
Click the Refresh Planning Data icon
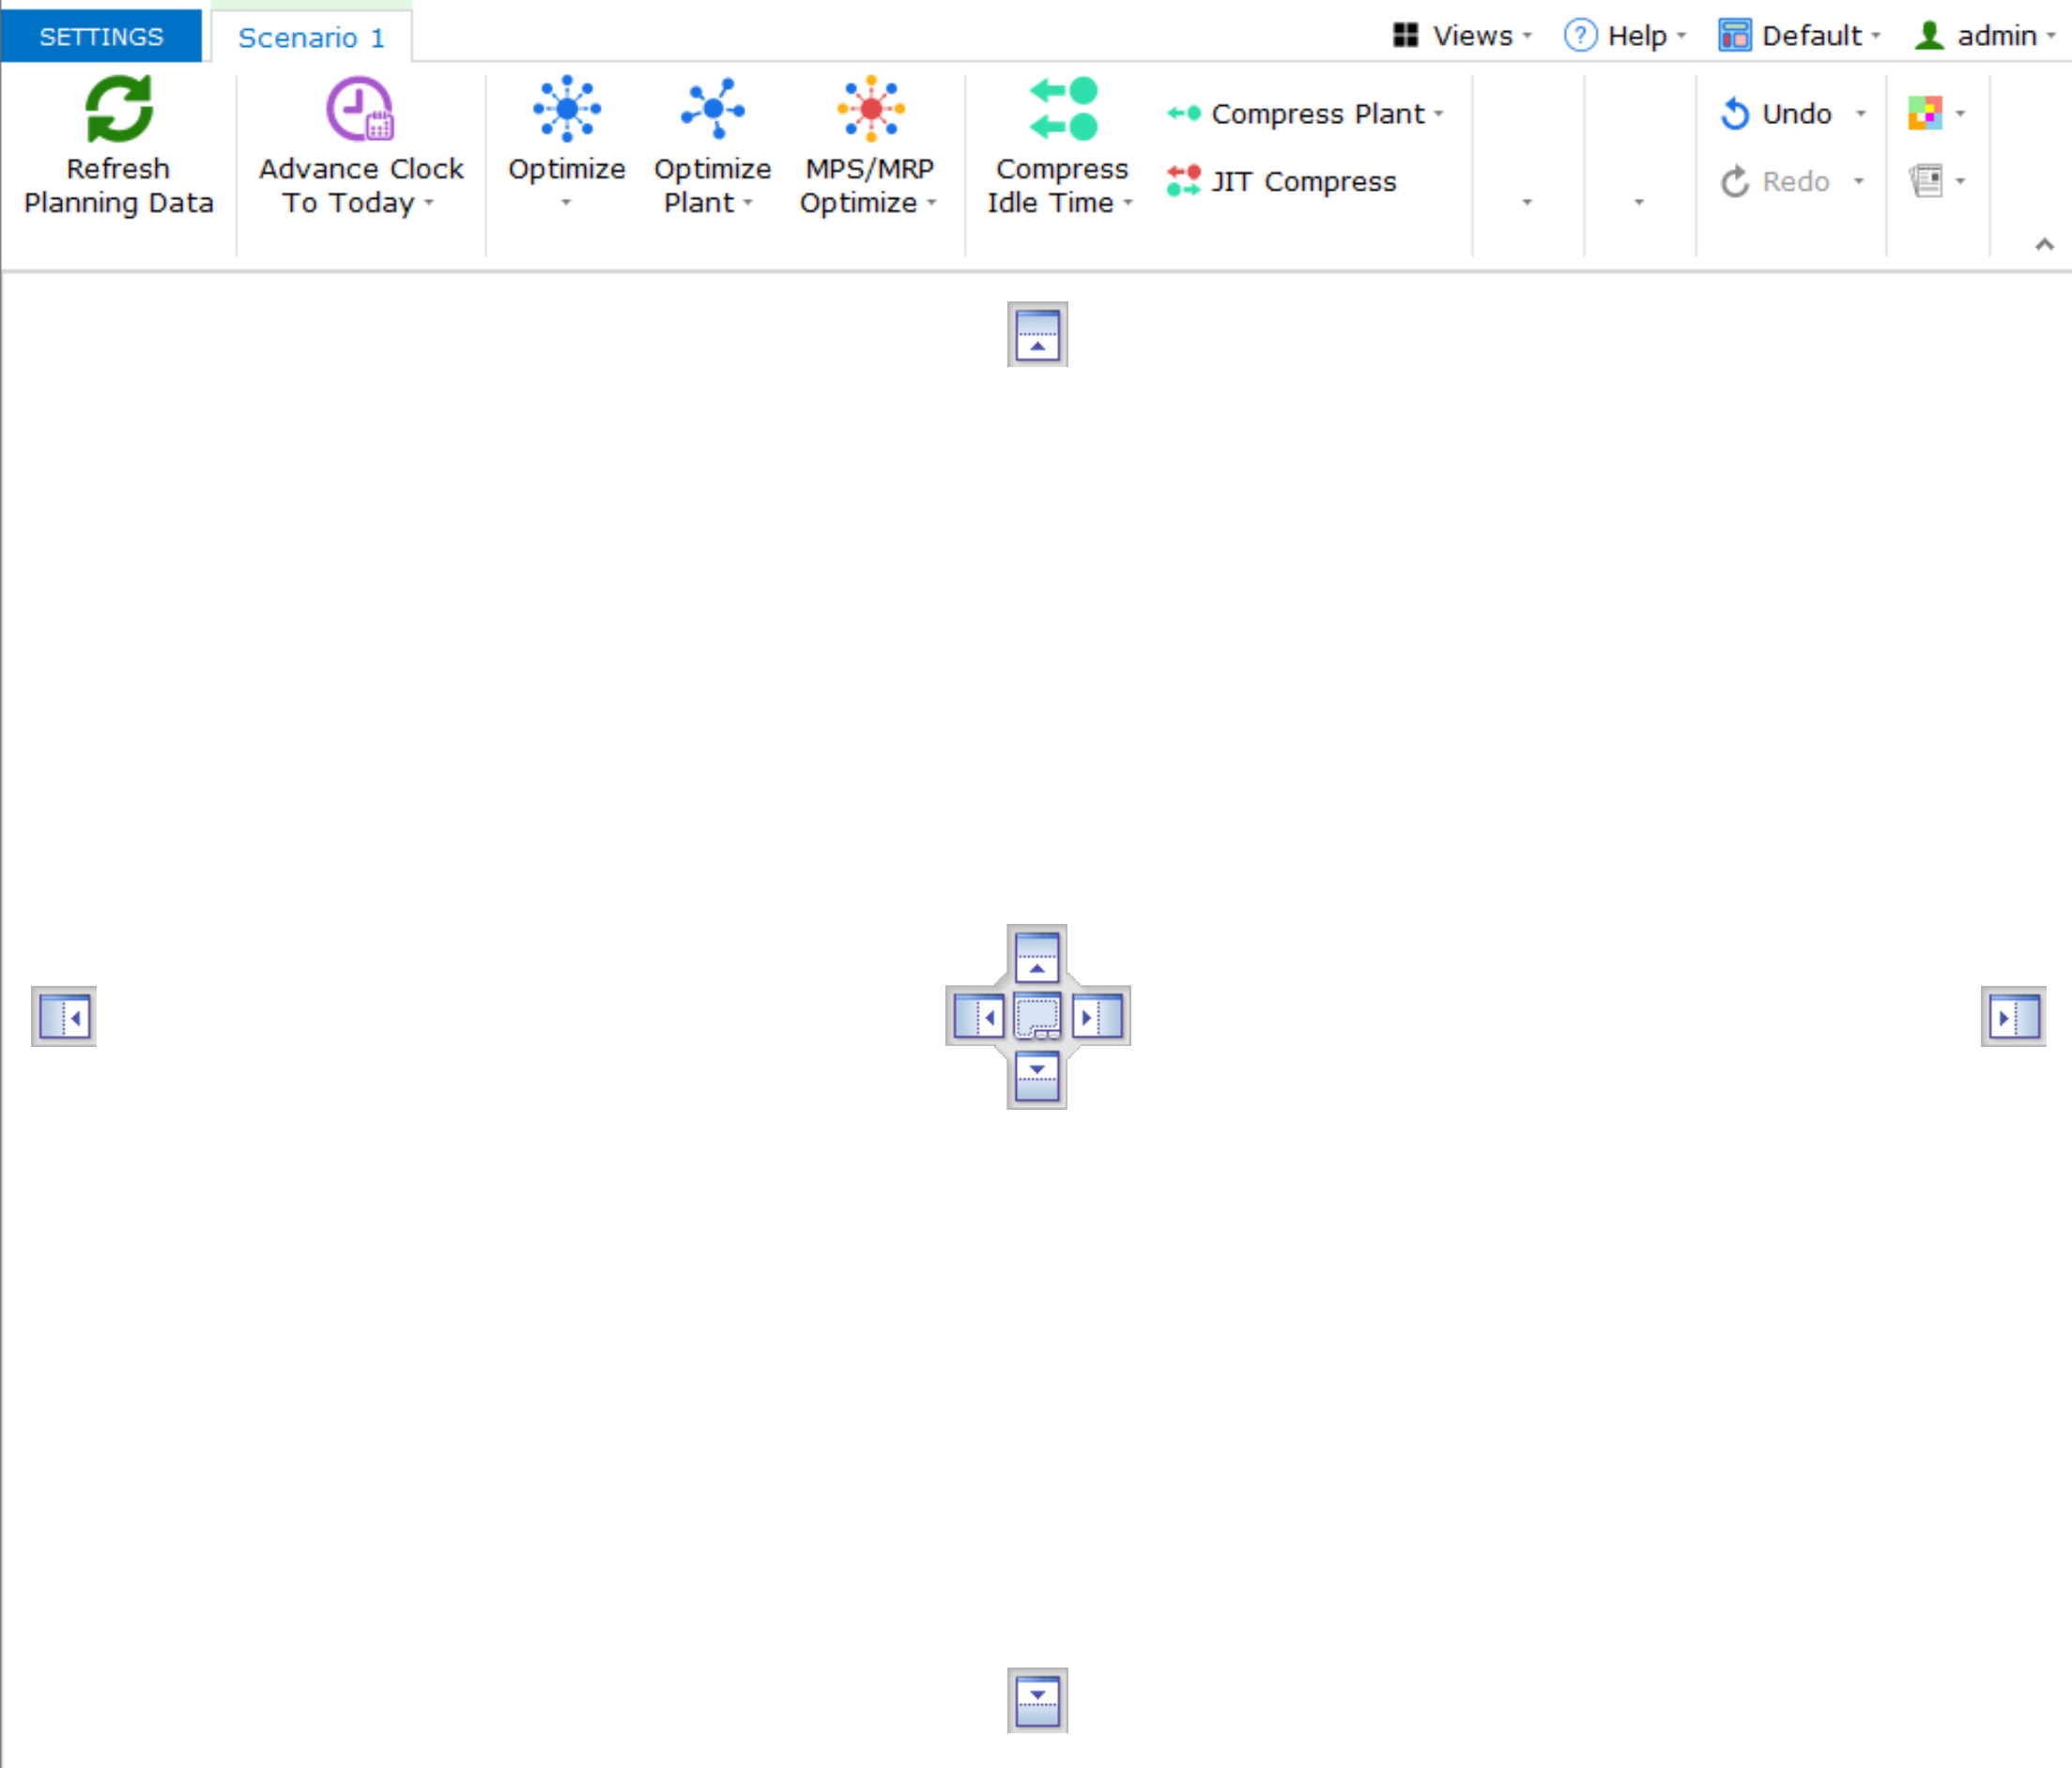119,109
